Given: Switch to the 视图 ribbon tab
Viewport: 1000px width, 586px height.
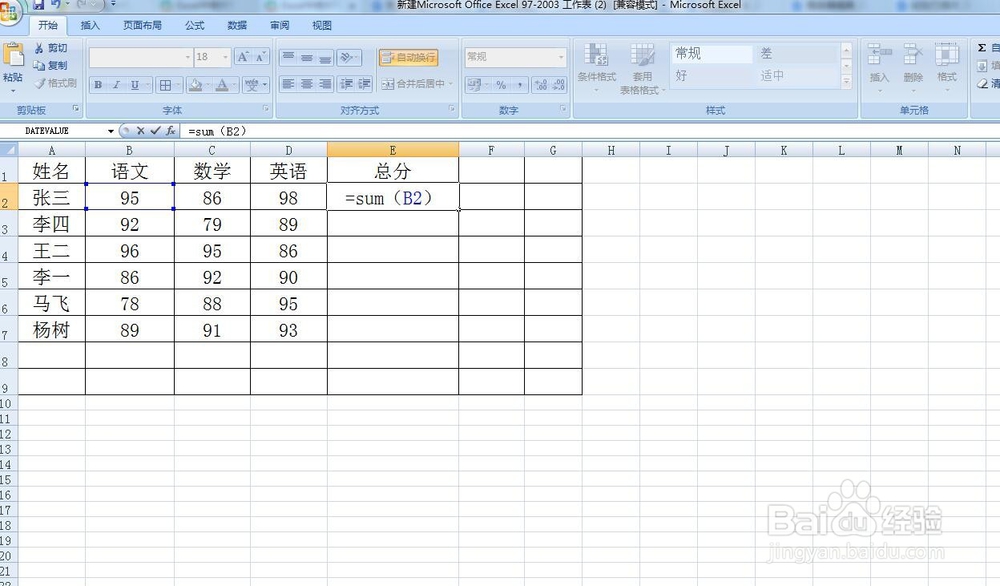Looking at the screenshot, I should coord(322,26).
